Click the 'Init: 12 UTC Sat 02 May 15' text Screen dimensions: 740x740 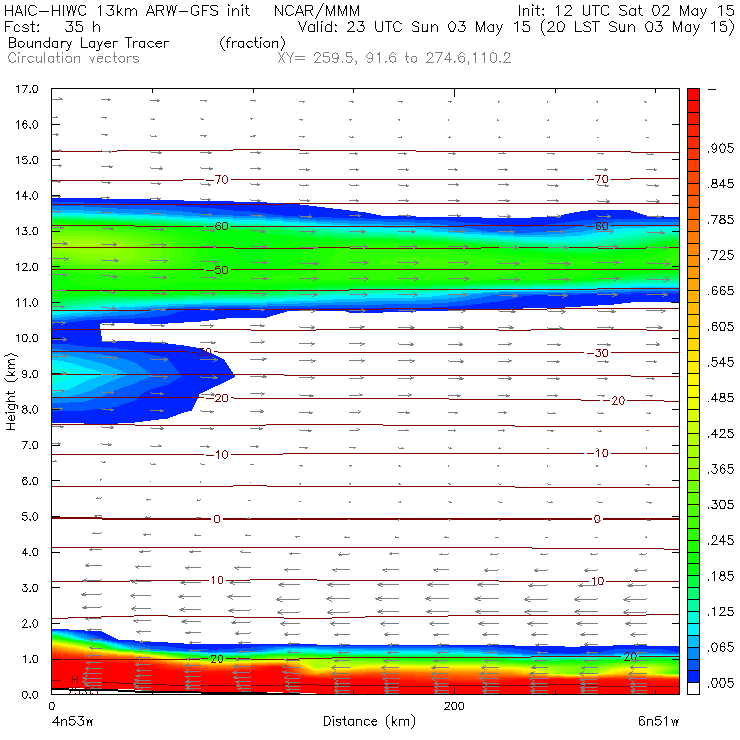coord(626,10)
